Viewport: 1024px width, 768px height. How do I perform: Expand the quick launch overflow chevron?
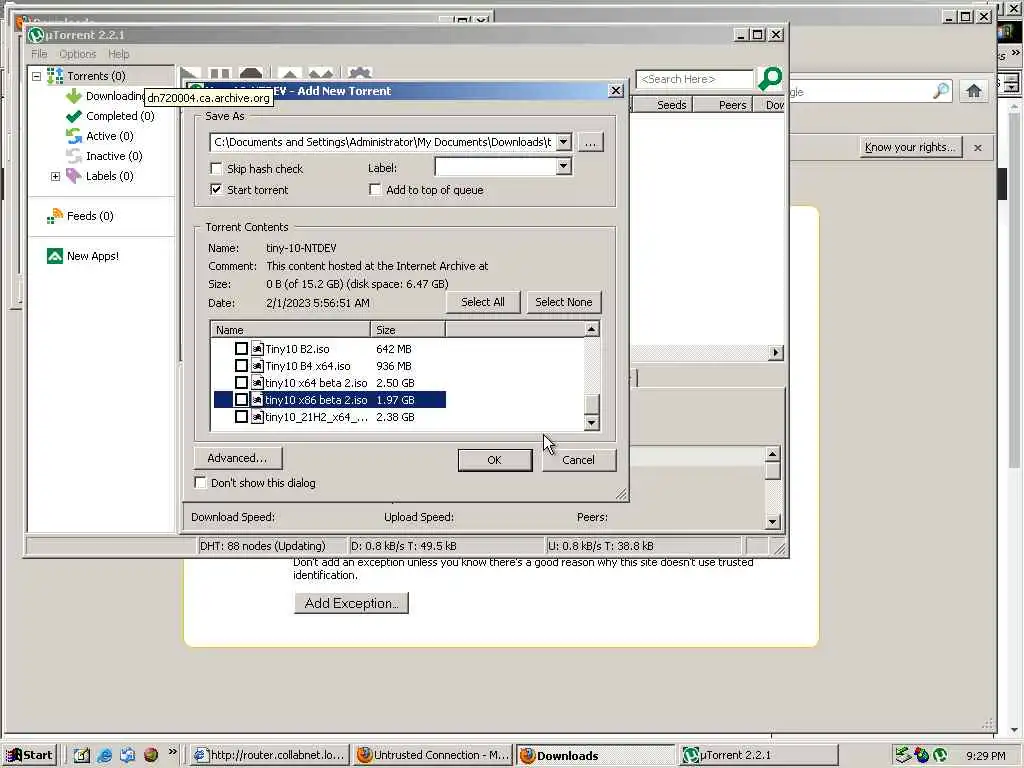click(x=172, y=752)
